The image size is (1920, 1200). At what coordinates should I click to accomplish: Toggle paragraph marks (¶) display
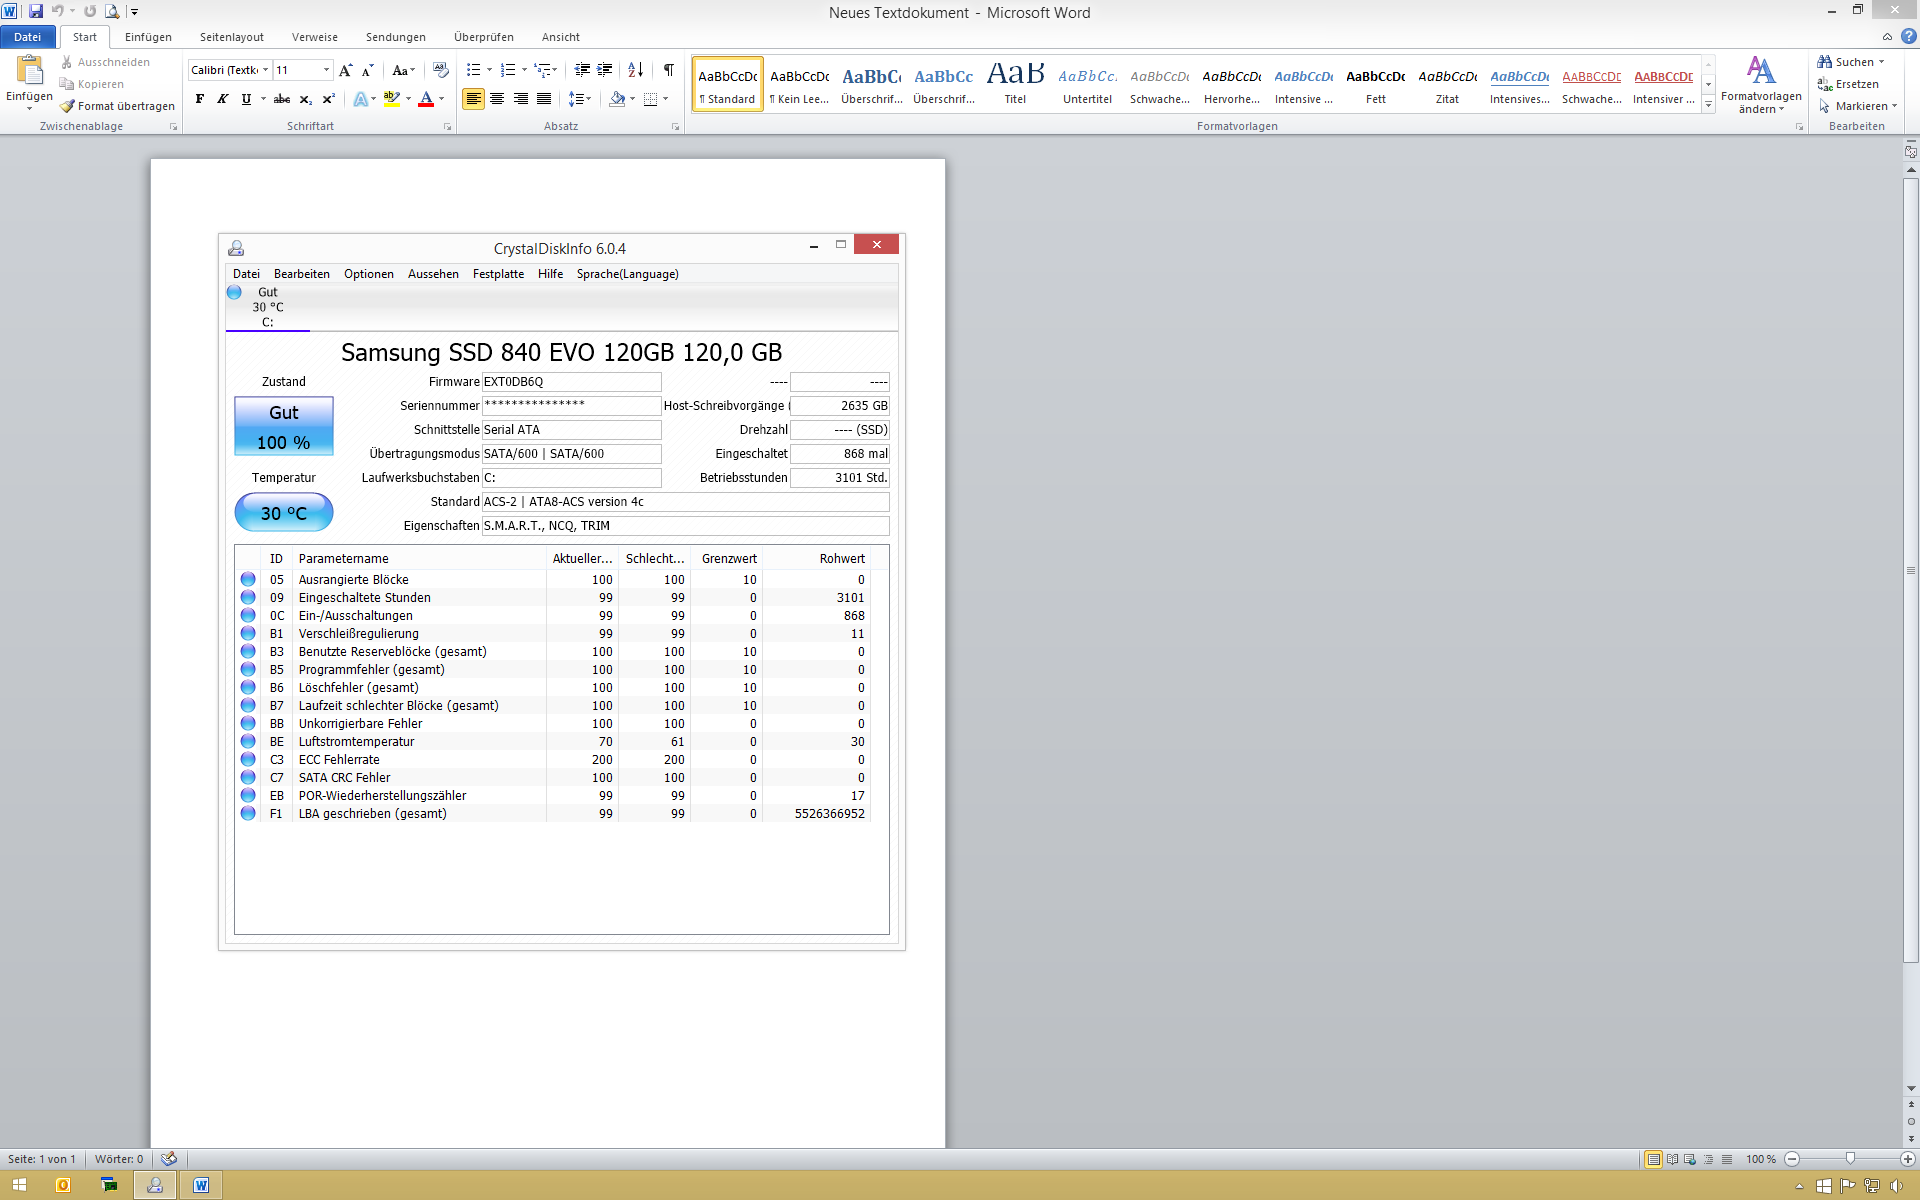point(668,70)
